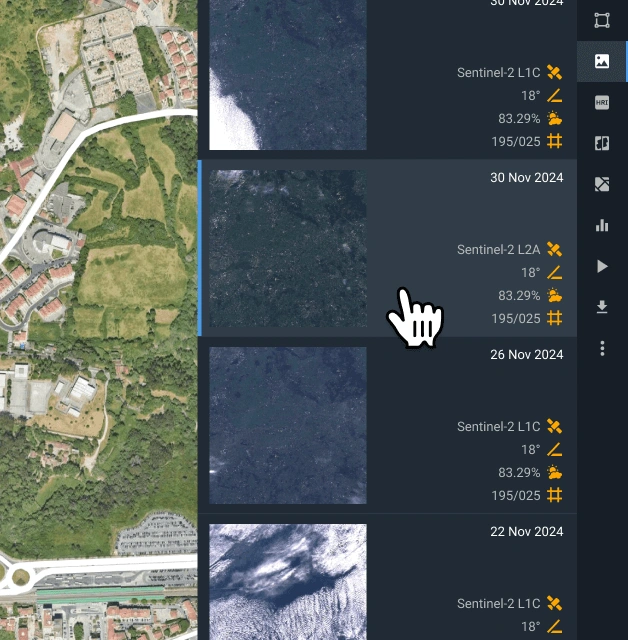The image size is (628, 640).
Task: Click the topmost Sentinel-2 L1C thumbnail
Action: coord(288,75)
